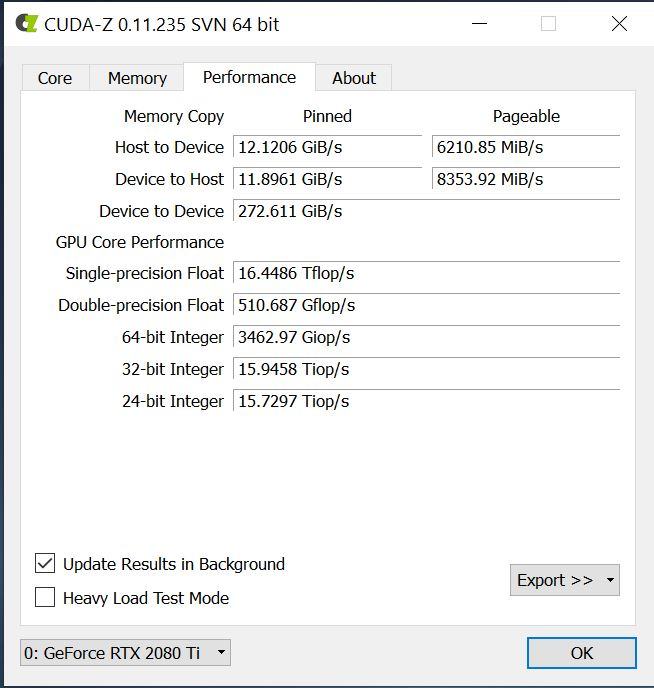Click the Export >> button
Image resolution: width=654 pixels, height=688 pixels.
pyautogui.click(x=555, y=580)
